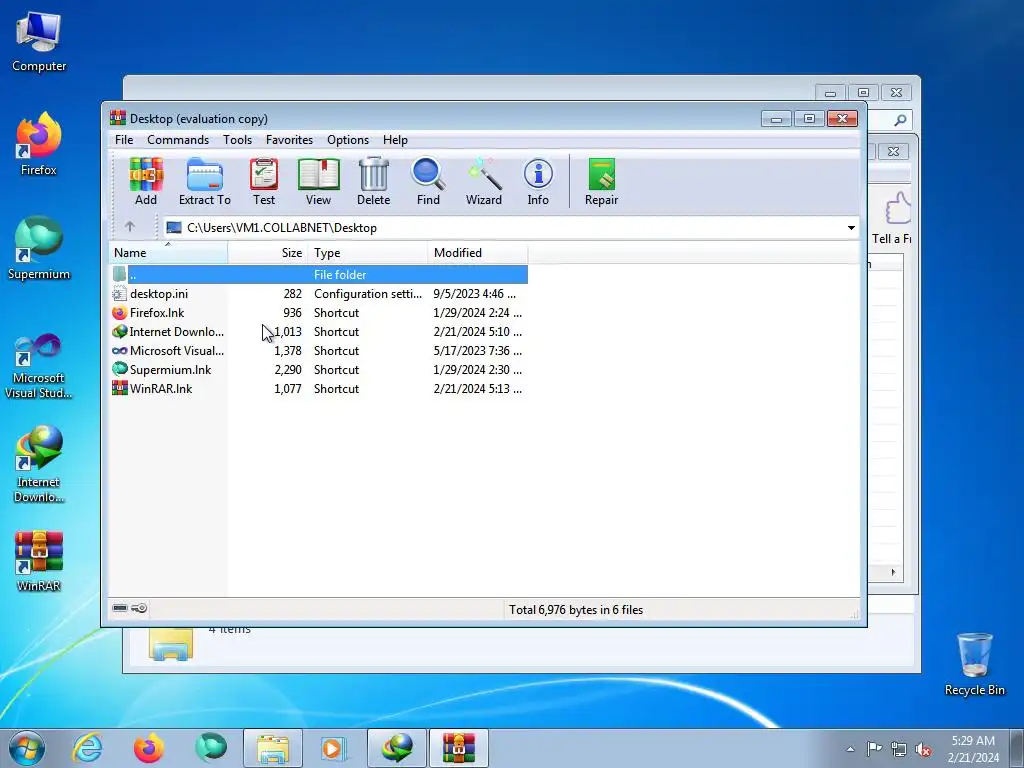Sort by Size column header
This screenshot has height=768, width=1024.
268,253
